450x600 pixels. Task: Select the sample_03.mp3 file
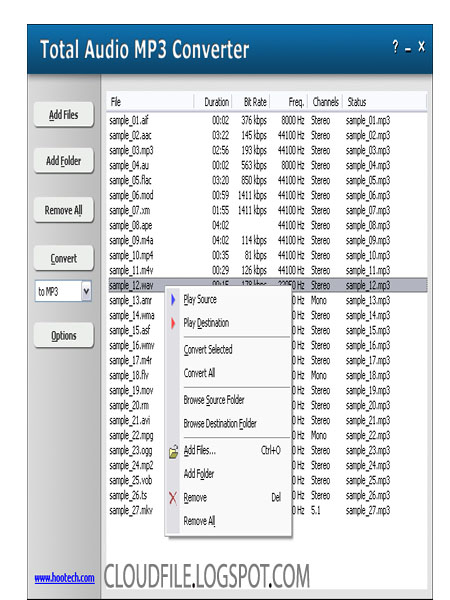pyautogui.click(x=131, y=150)
